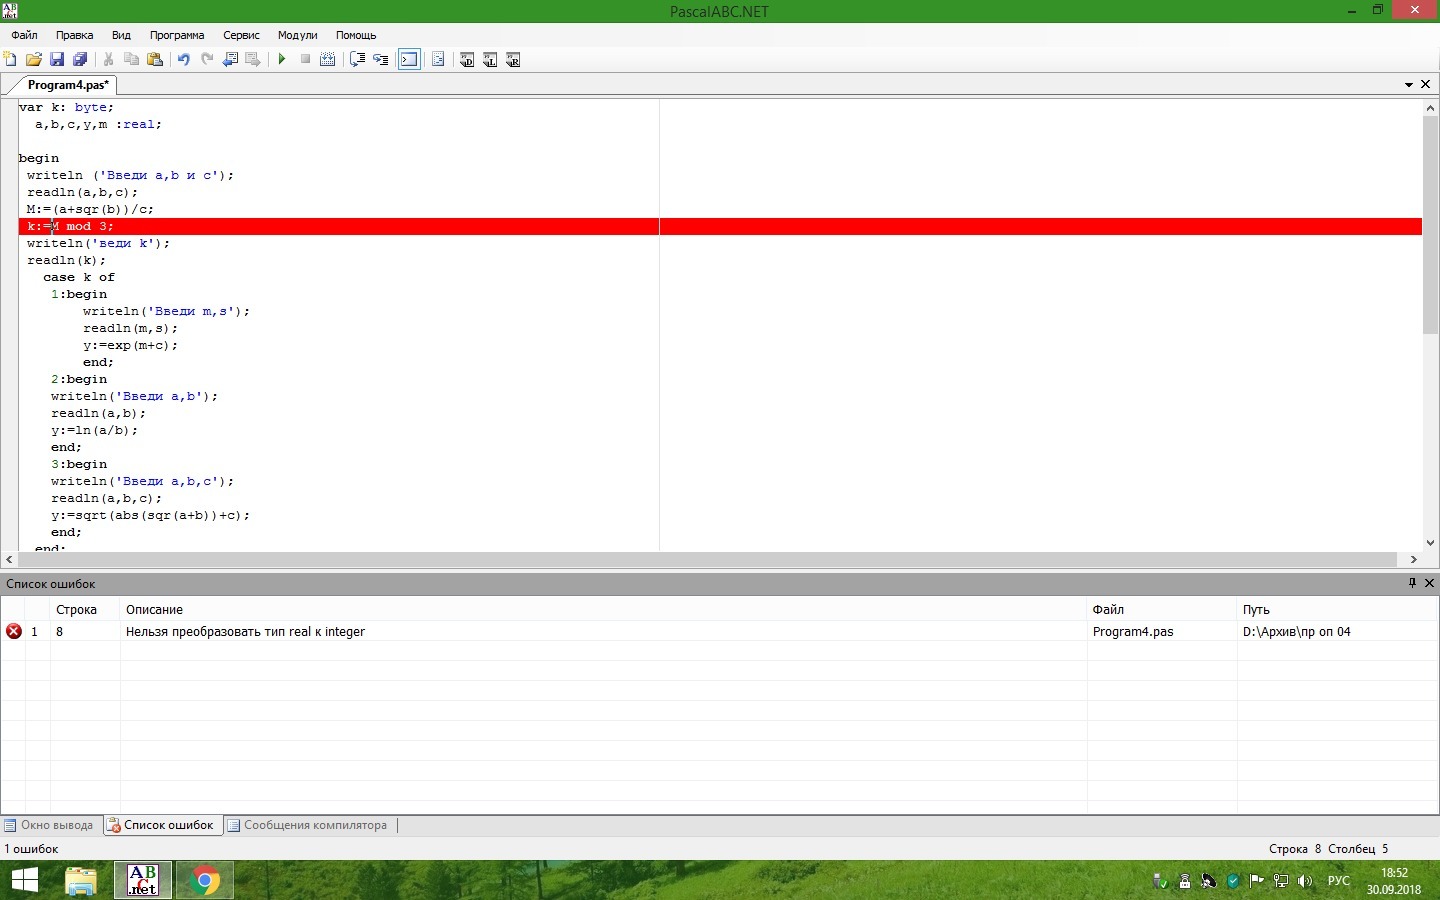Toggle auto-hide pin of the error list panel
Viewport: 1440px width, 900px height.
tap(1412, 583)
